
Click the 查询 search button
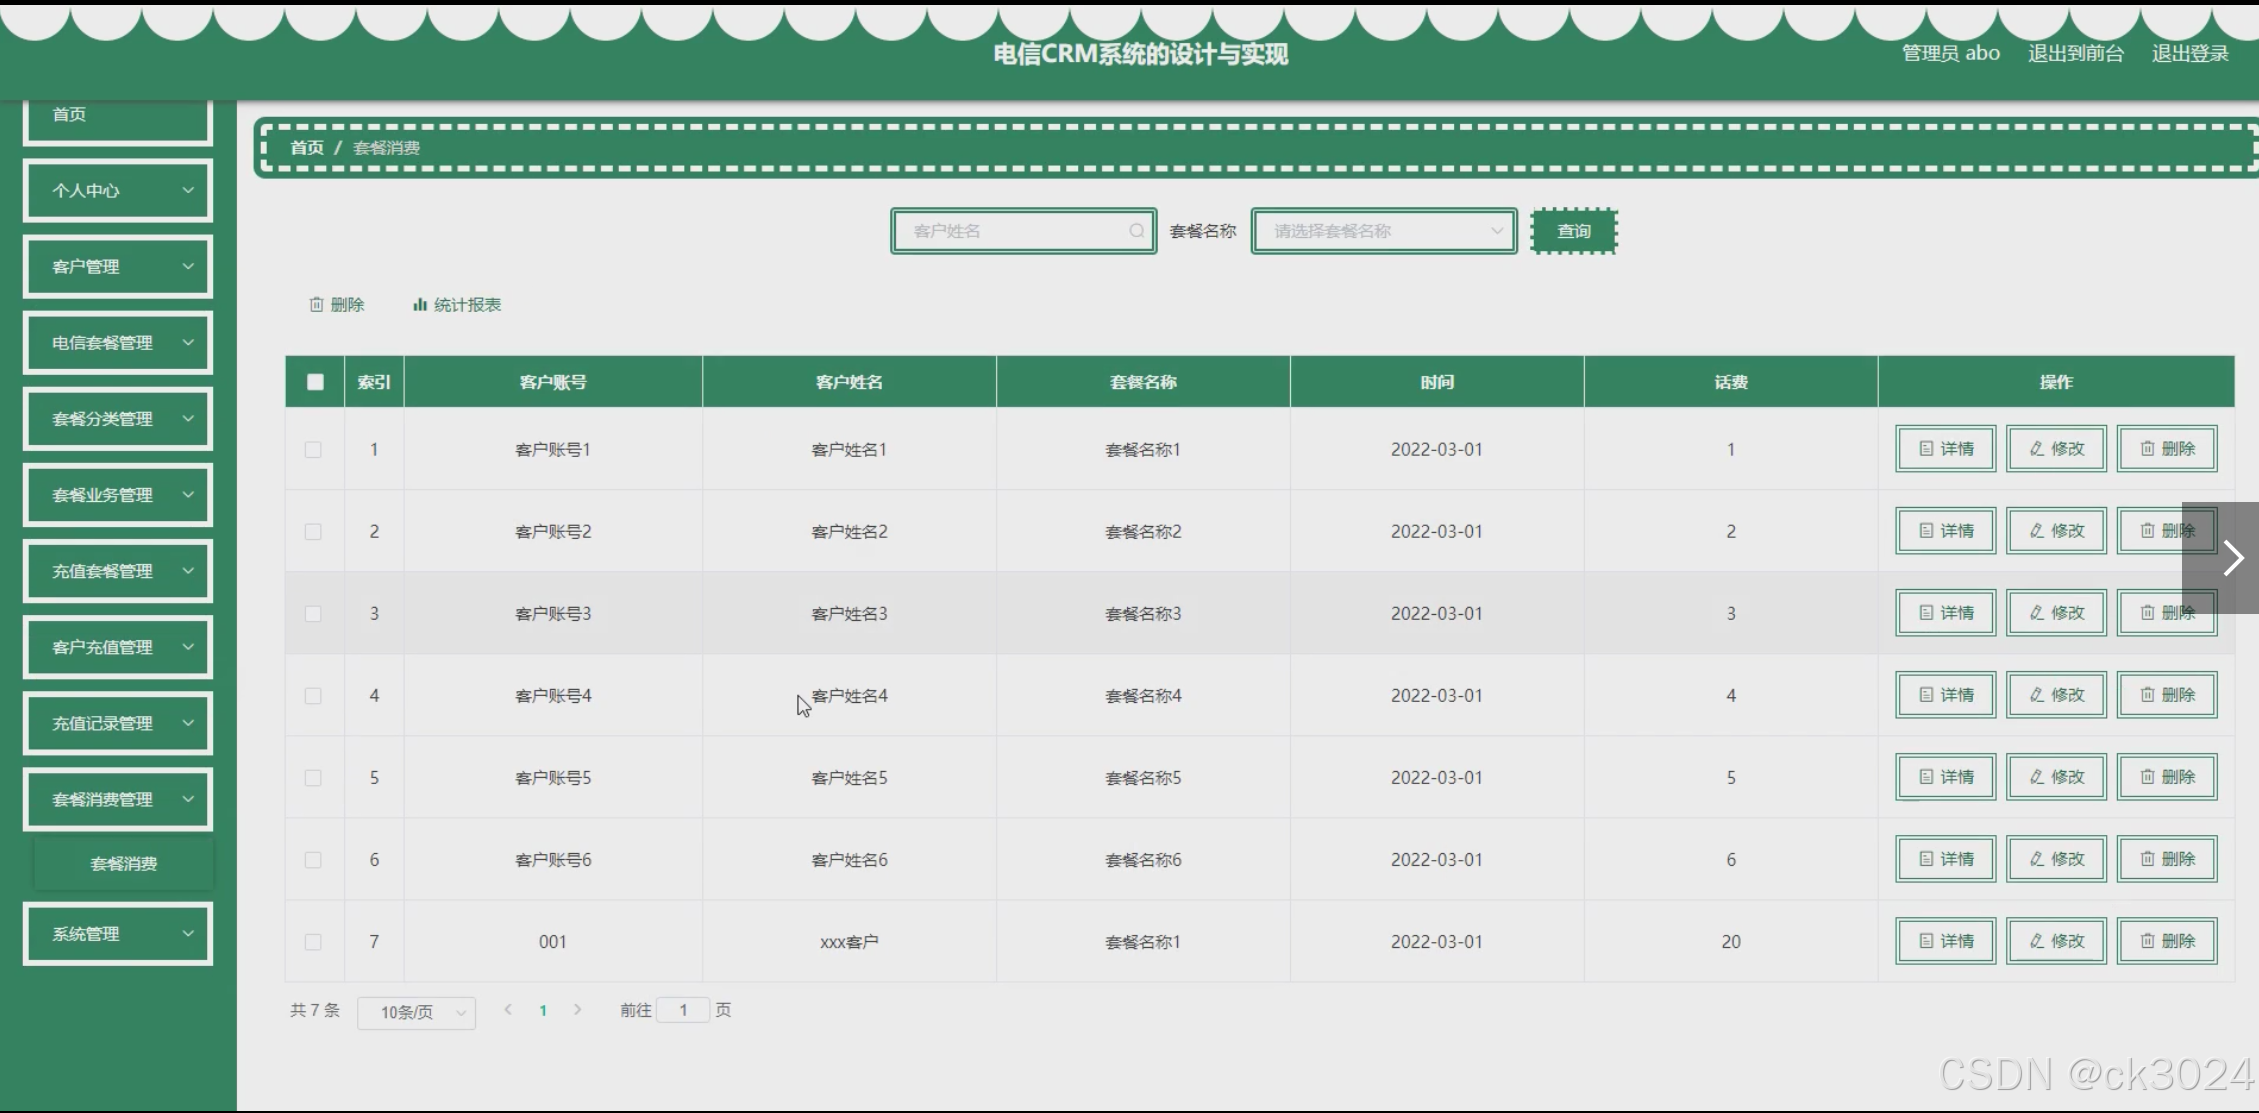pyautogui.click(x=1573, y=231)
